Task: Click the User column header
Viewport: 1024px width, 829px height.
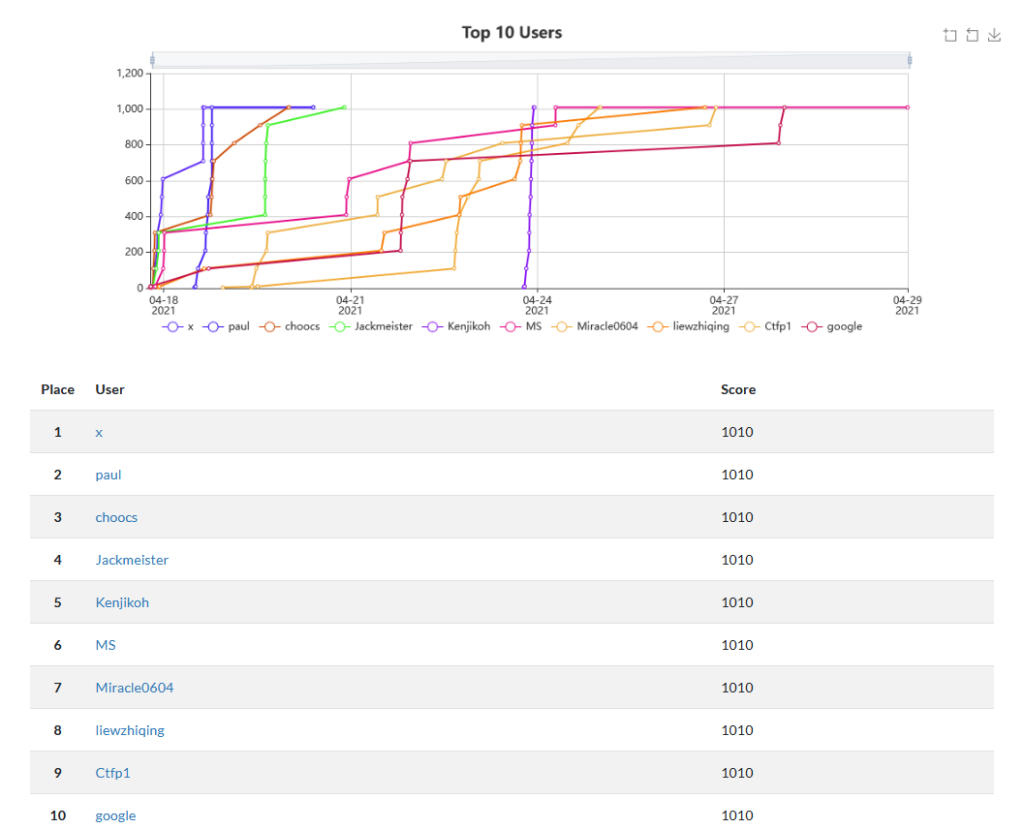Action: tap(110, 389)
